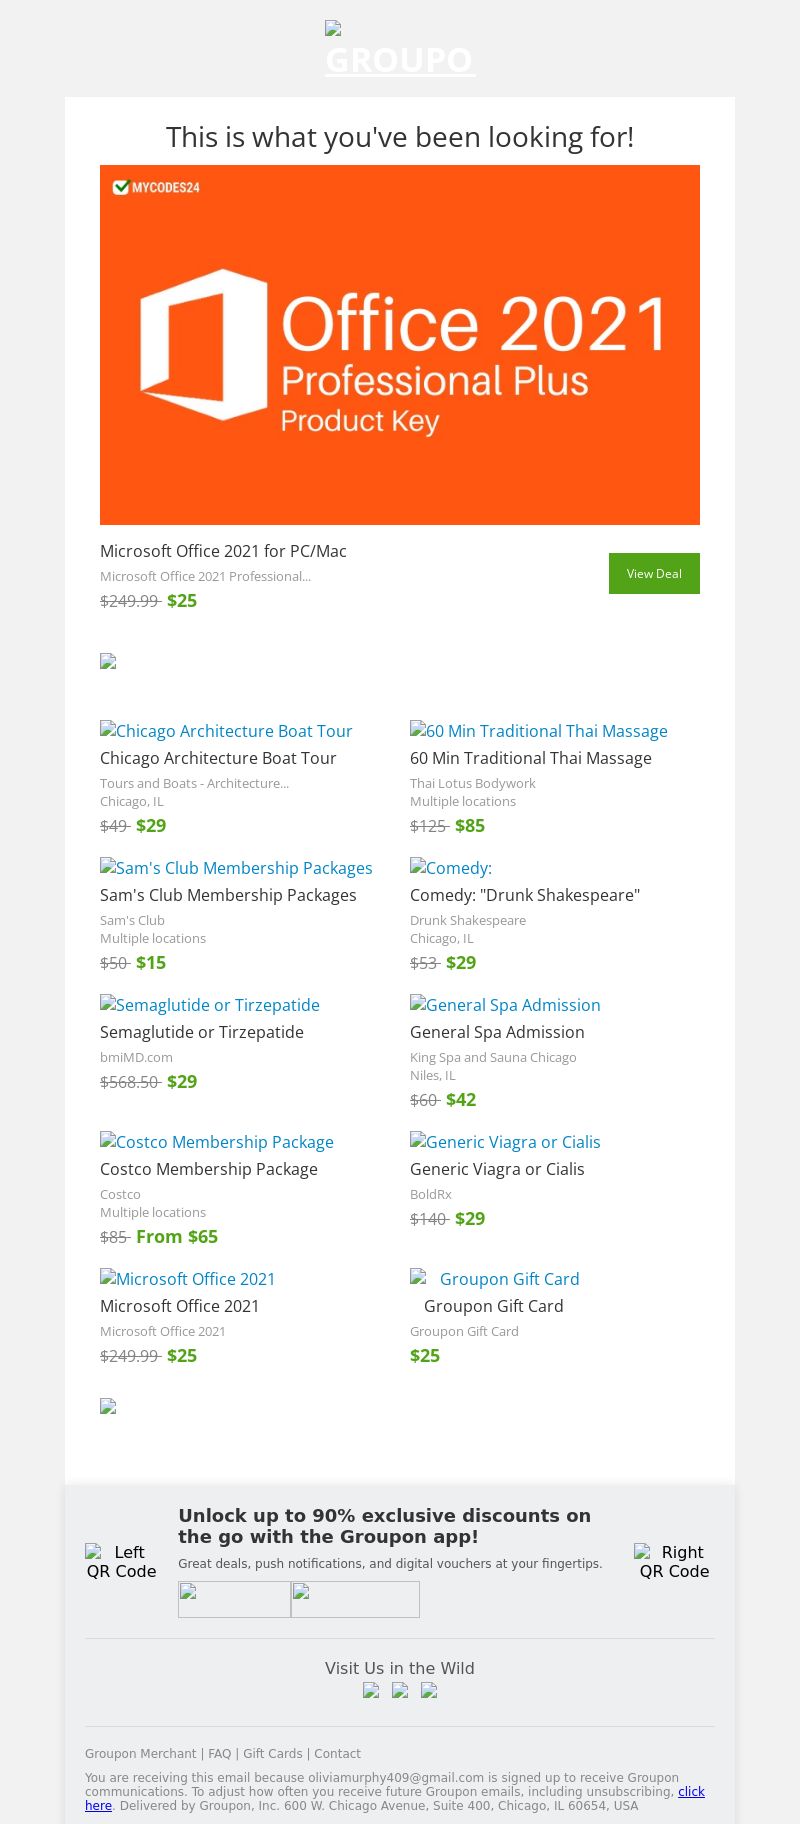This screenshot has height=1824, width=800.
Task: Click the rightmost social media icon
Action: 429,1691
